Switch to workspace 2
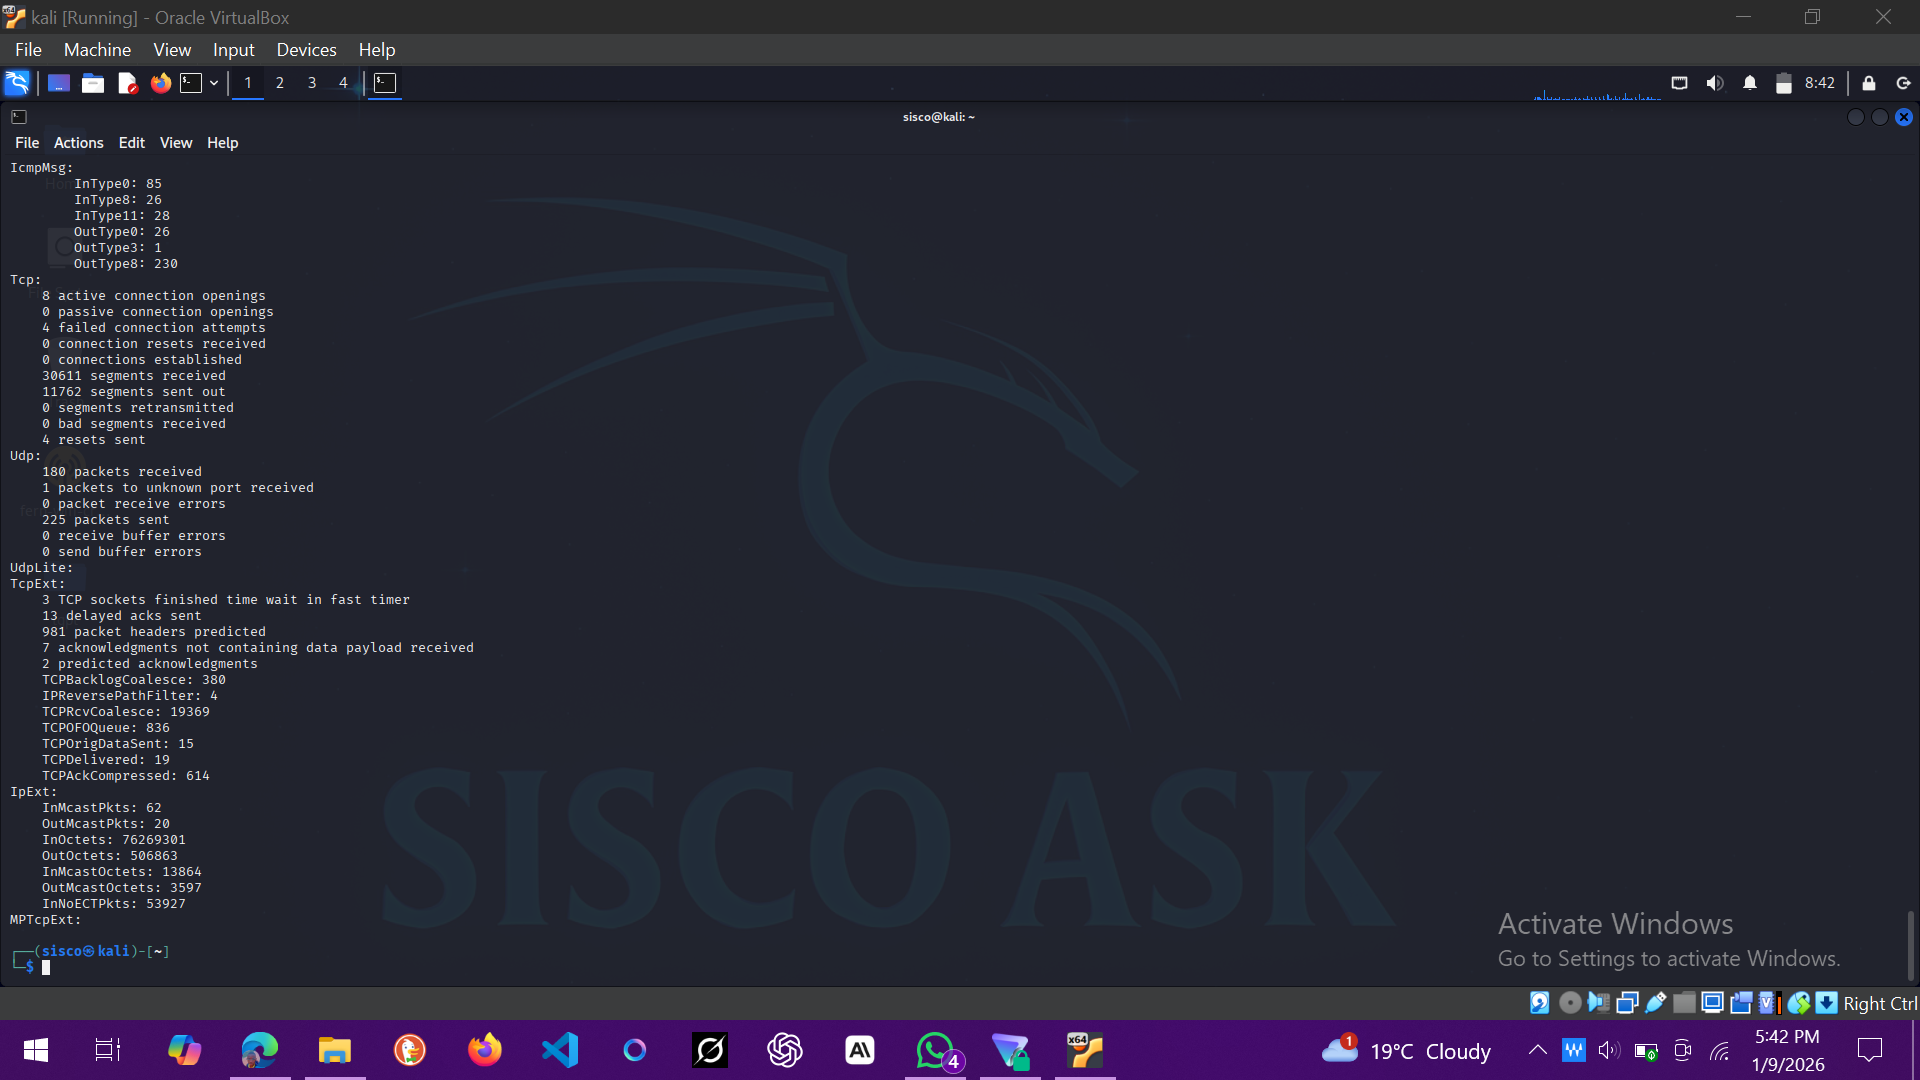1920x1080 pixels. [x=280, y=83]
